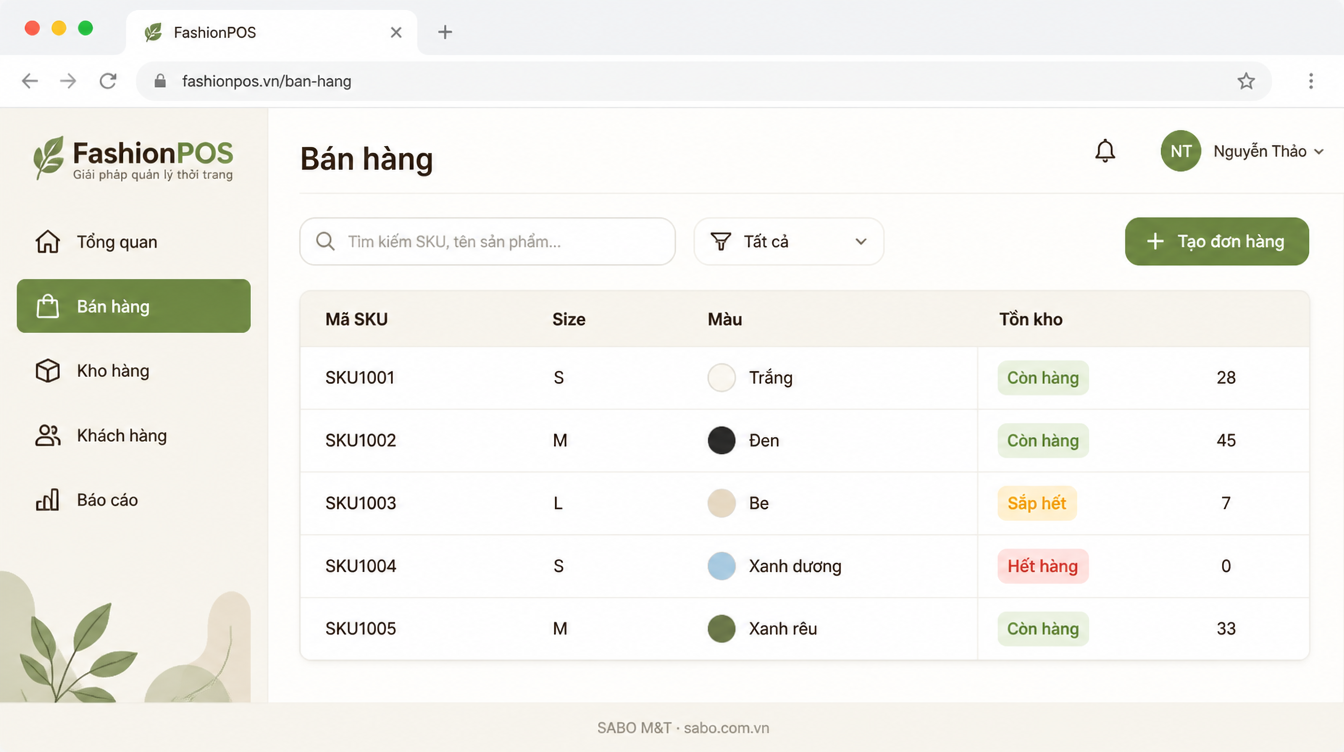
Task: Click the Còn hàng badge in SKU1002 row
Action: click(x=1043, y=441)
